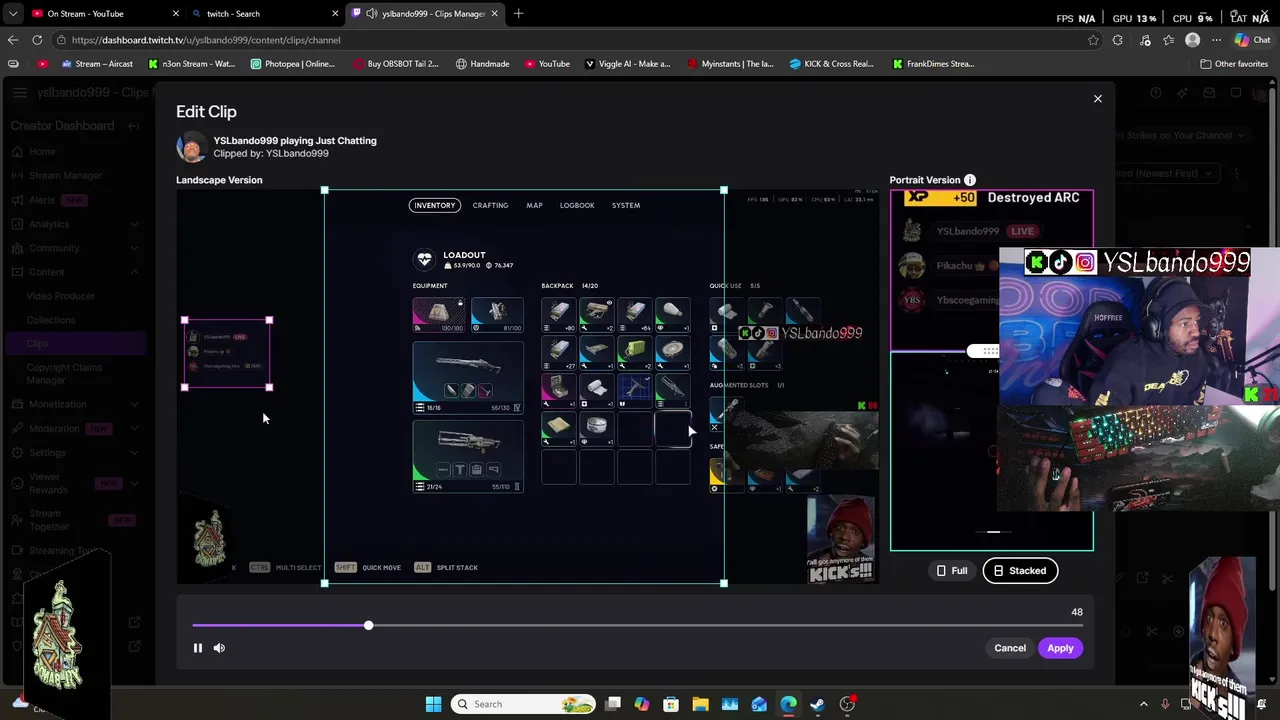Click the Edge icon on the taskbar
The width and height of the screenshot is (1280, 720).
pyautogui.click(x=788, y=704)
